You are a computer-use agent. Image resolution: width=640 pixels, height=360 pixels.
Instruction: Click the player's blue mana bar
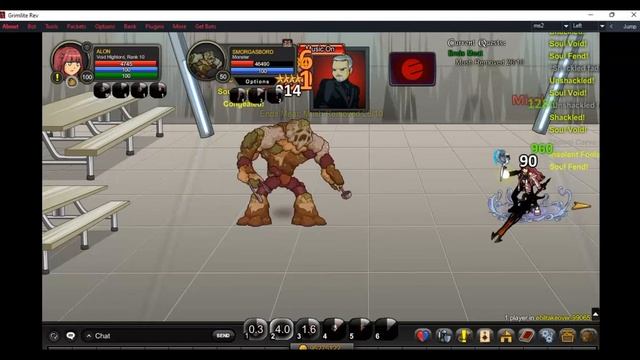(126, 70)
